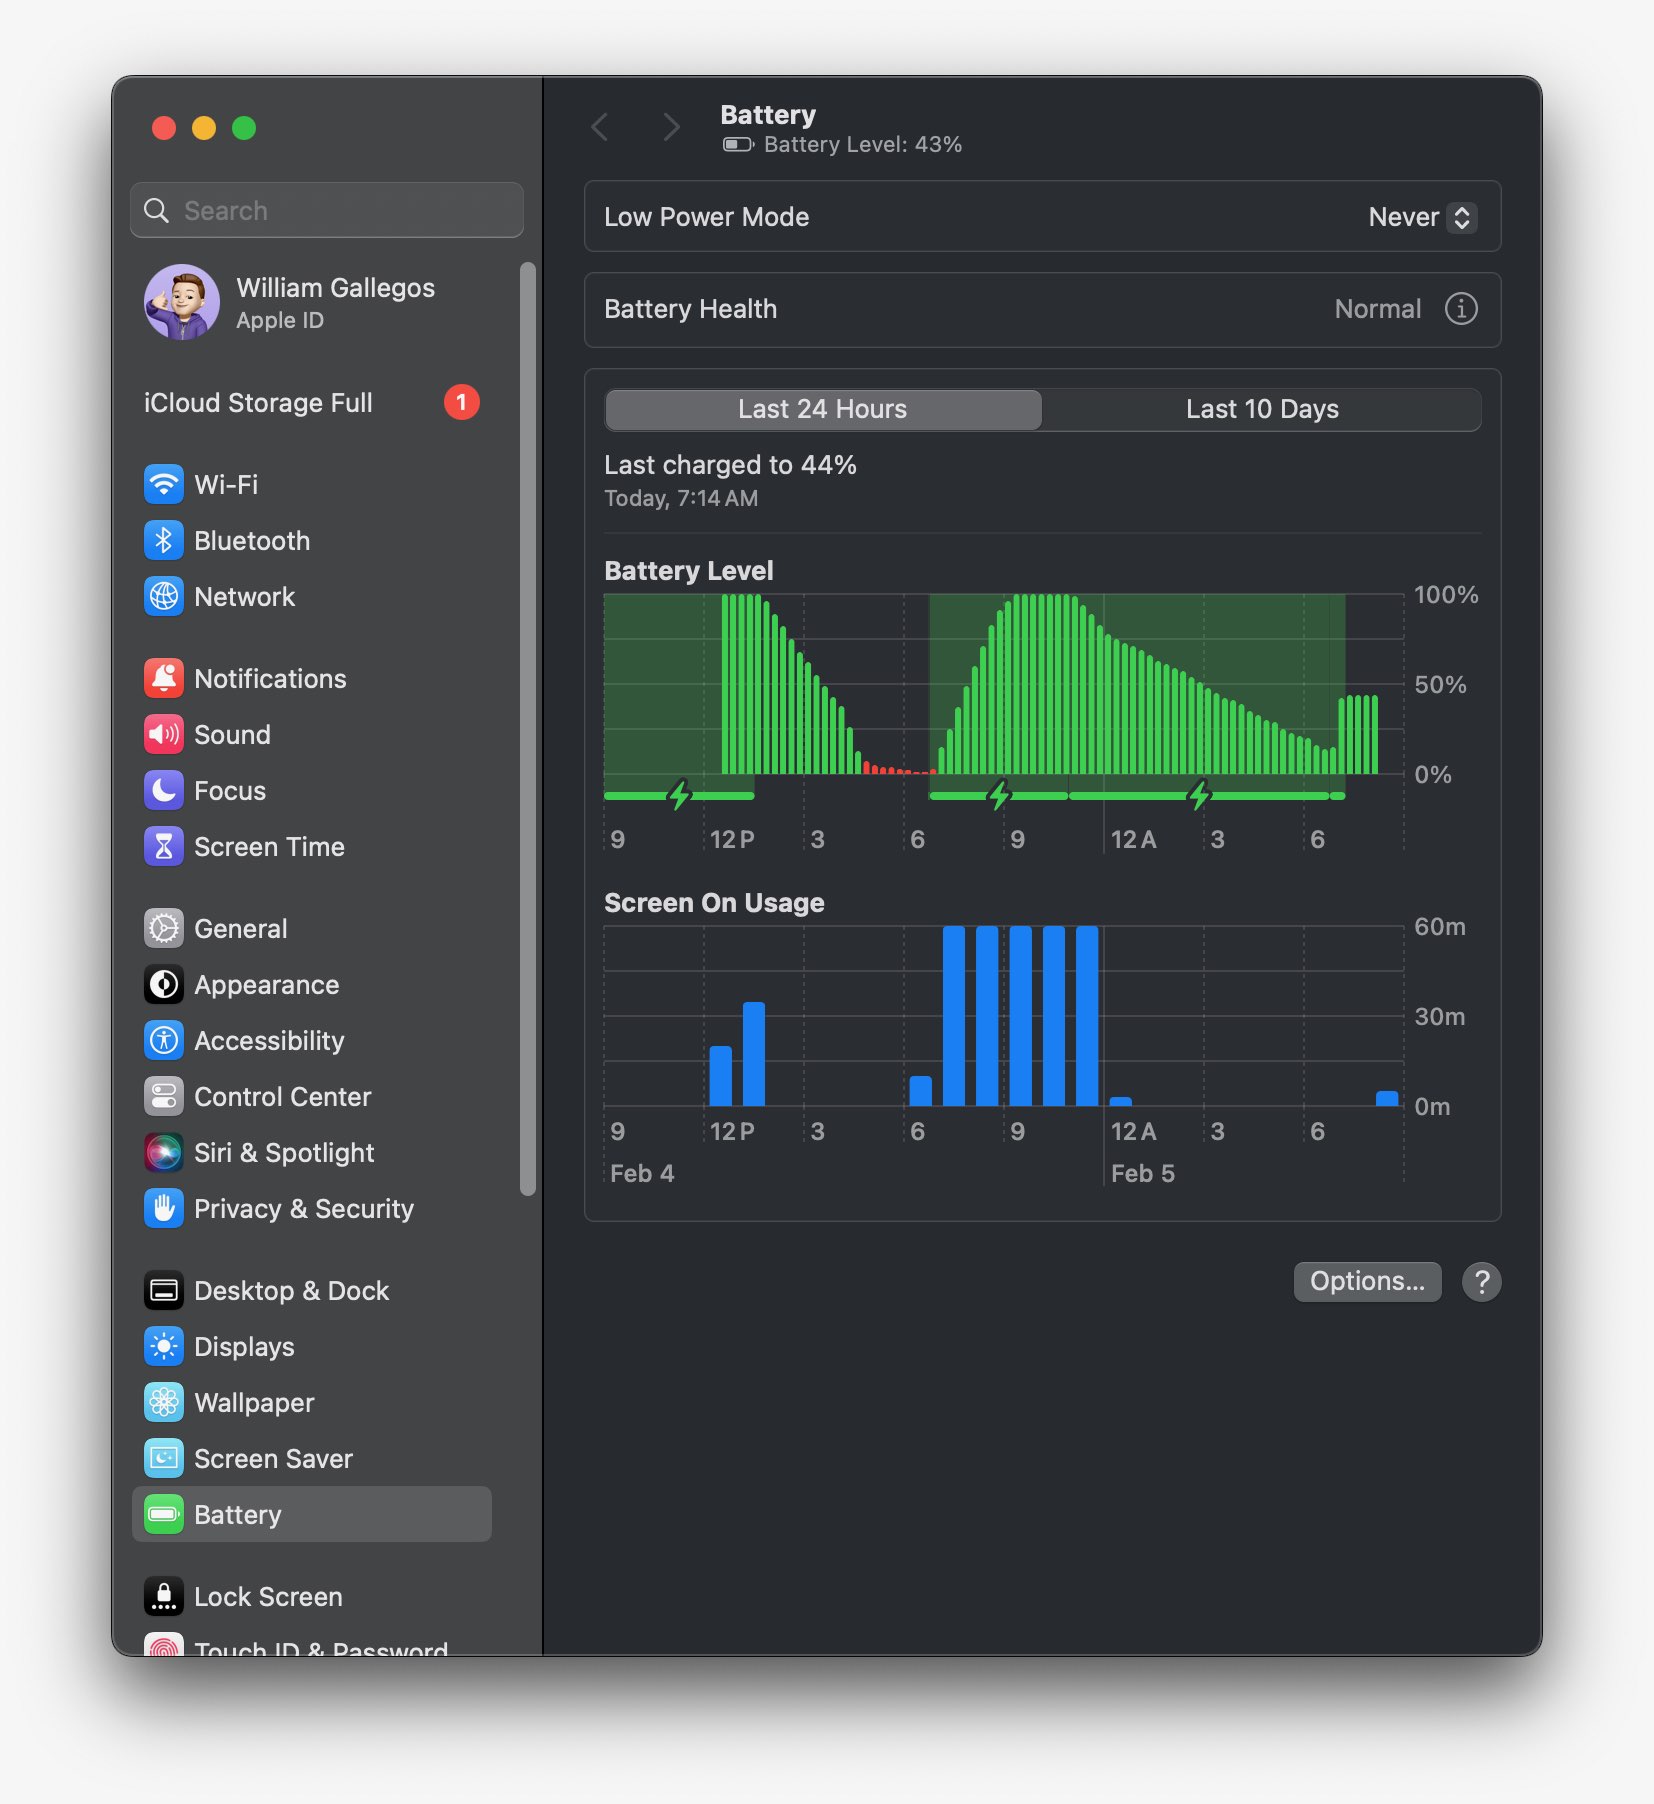Click the Bluetooth icon in sidebar
1654x1804 pixels.
pos(164,541)
